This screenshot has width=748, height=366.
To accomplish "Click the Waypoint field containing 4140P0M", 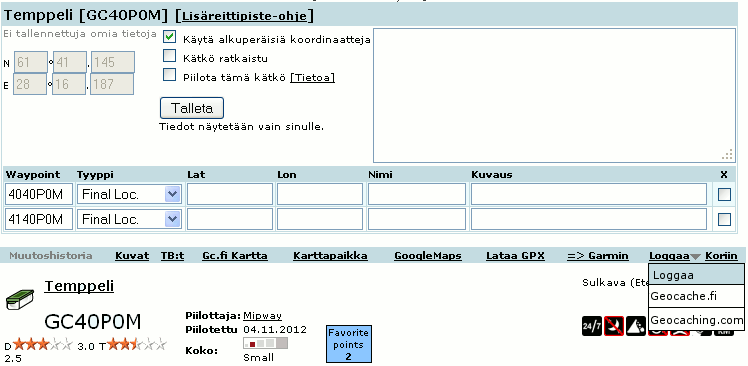I will pyautogui.click(x=39, y=219).
